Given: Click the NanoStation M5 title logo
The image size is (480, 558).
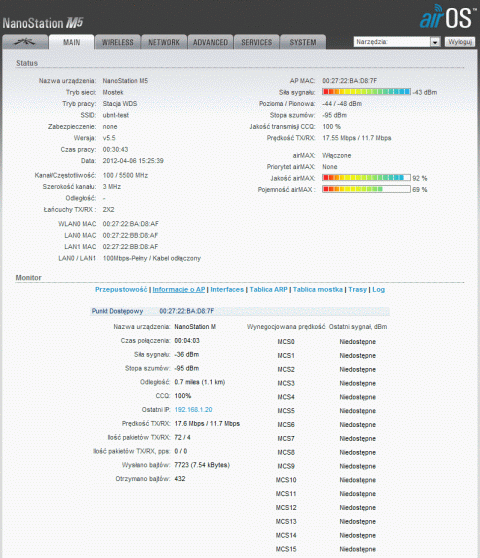Looking at the screenshot, I should tap(43, 23).
